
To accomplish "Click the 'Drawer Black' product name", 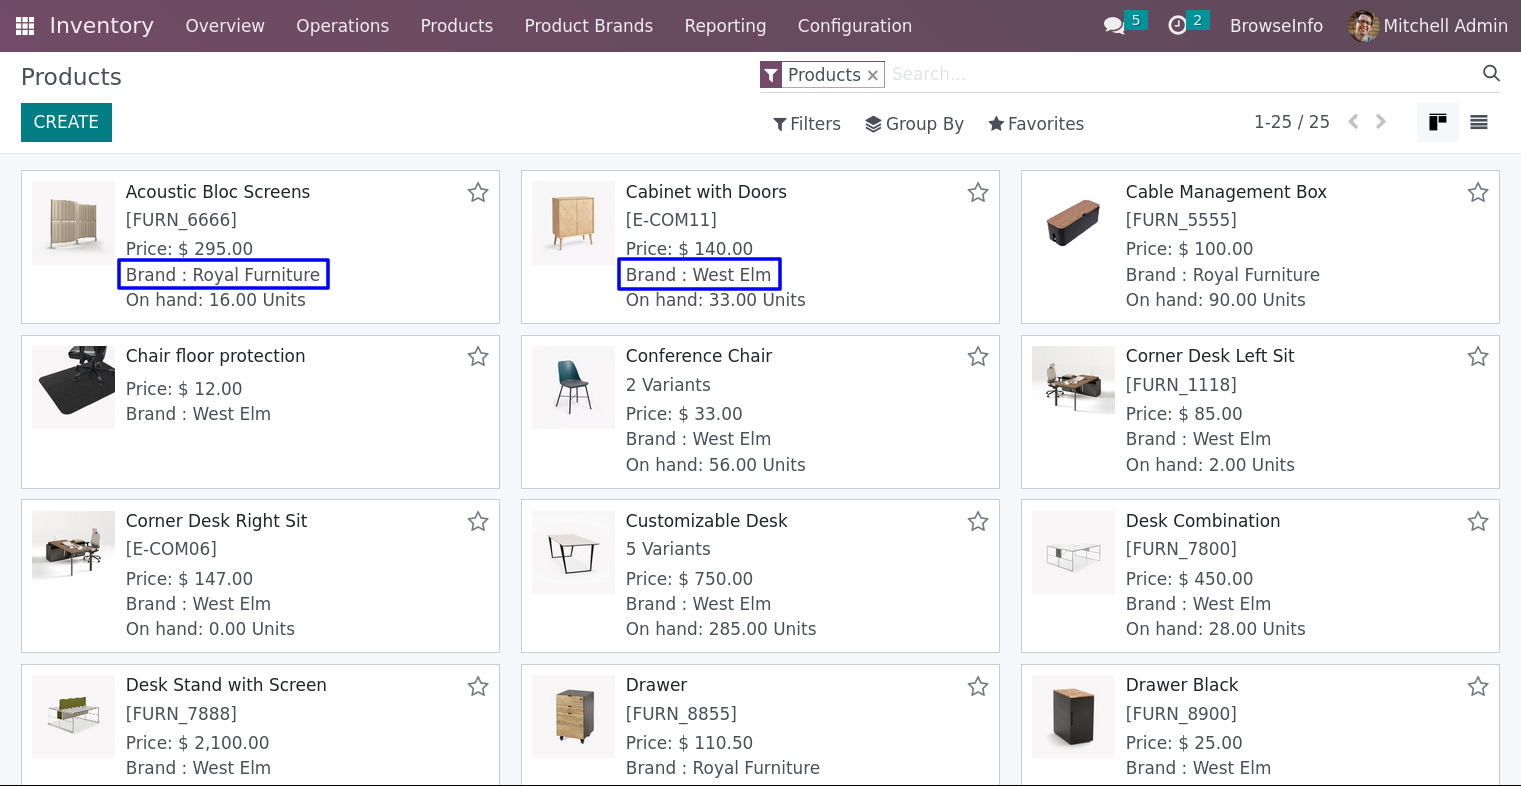I will (x=1182, y=685).
